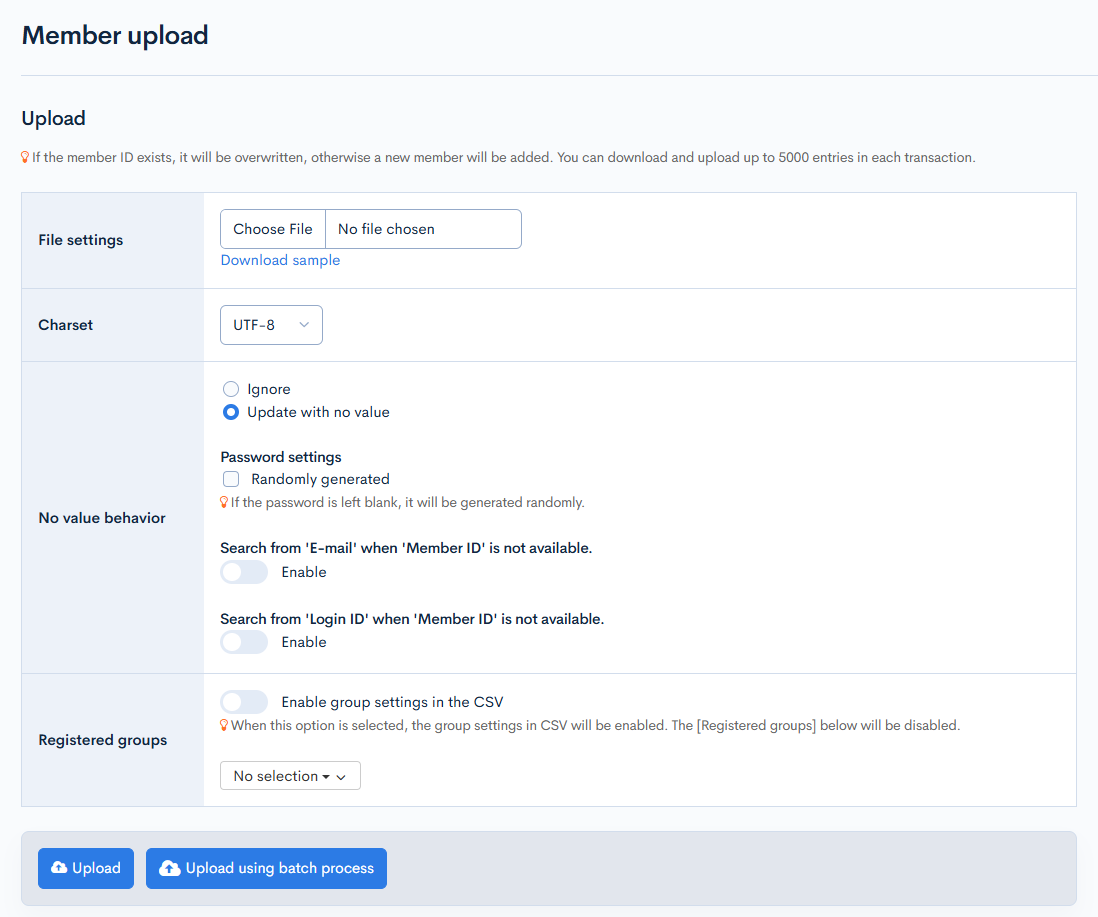This screenshot has width=1098, height=917.
Task: Click the cloud icon on the Upload button
Action: coord(59,868)
